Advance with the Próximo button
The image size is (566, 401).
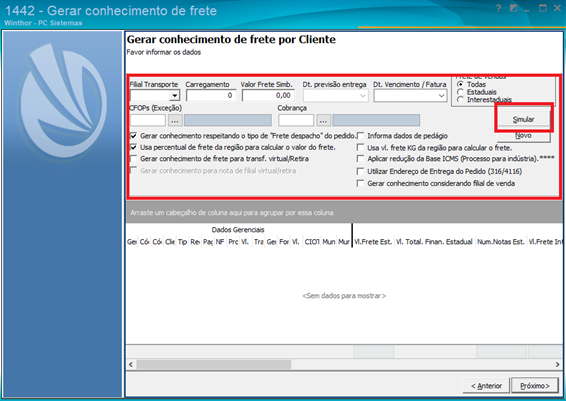click(535, 386)
